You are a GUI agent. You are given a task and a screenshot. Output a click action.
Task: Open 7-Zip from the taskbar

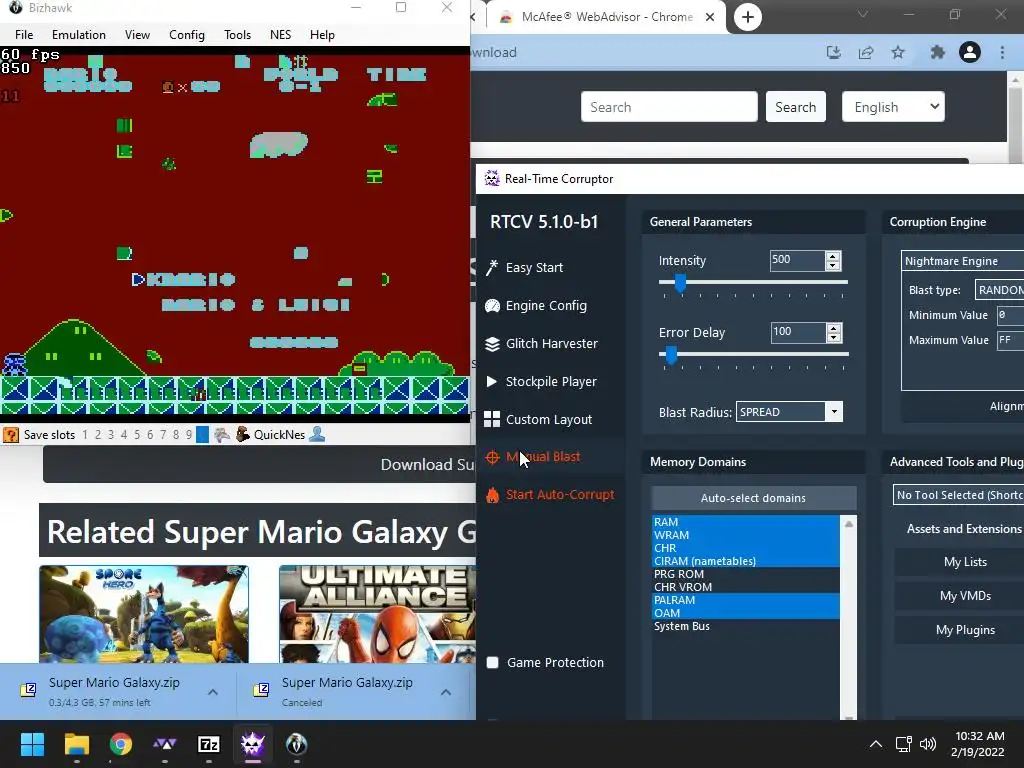208,744
